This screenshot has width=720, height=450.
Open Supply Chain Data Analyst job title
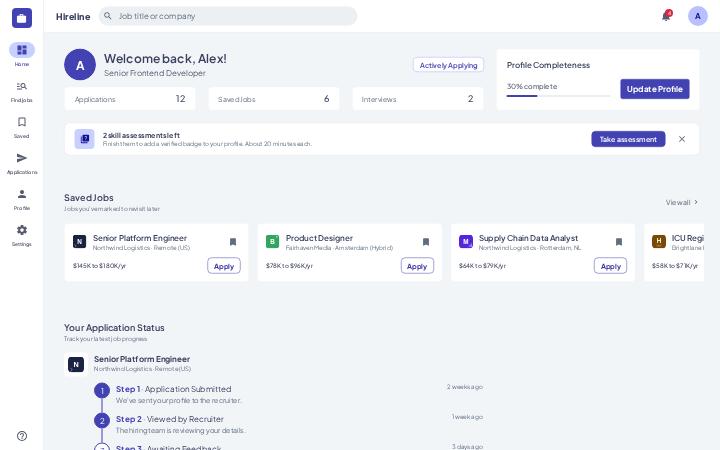[528, 238]
